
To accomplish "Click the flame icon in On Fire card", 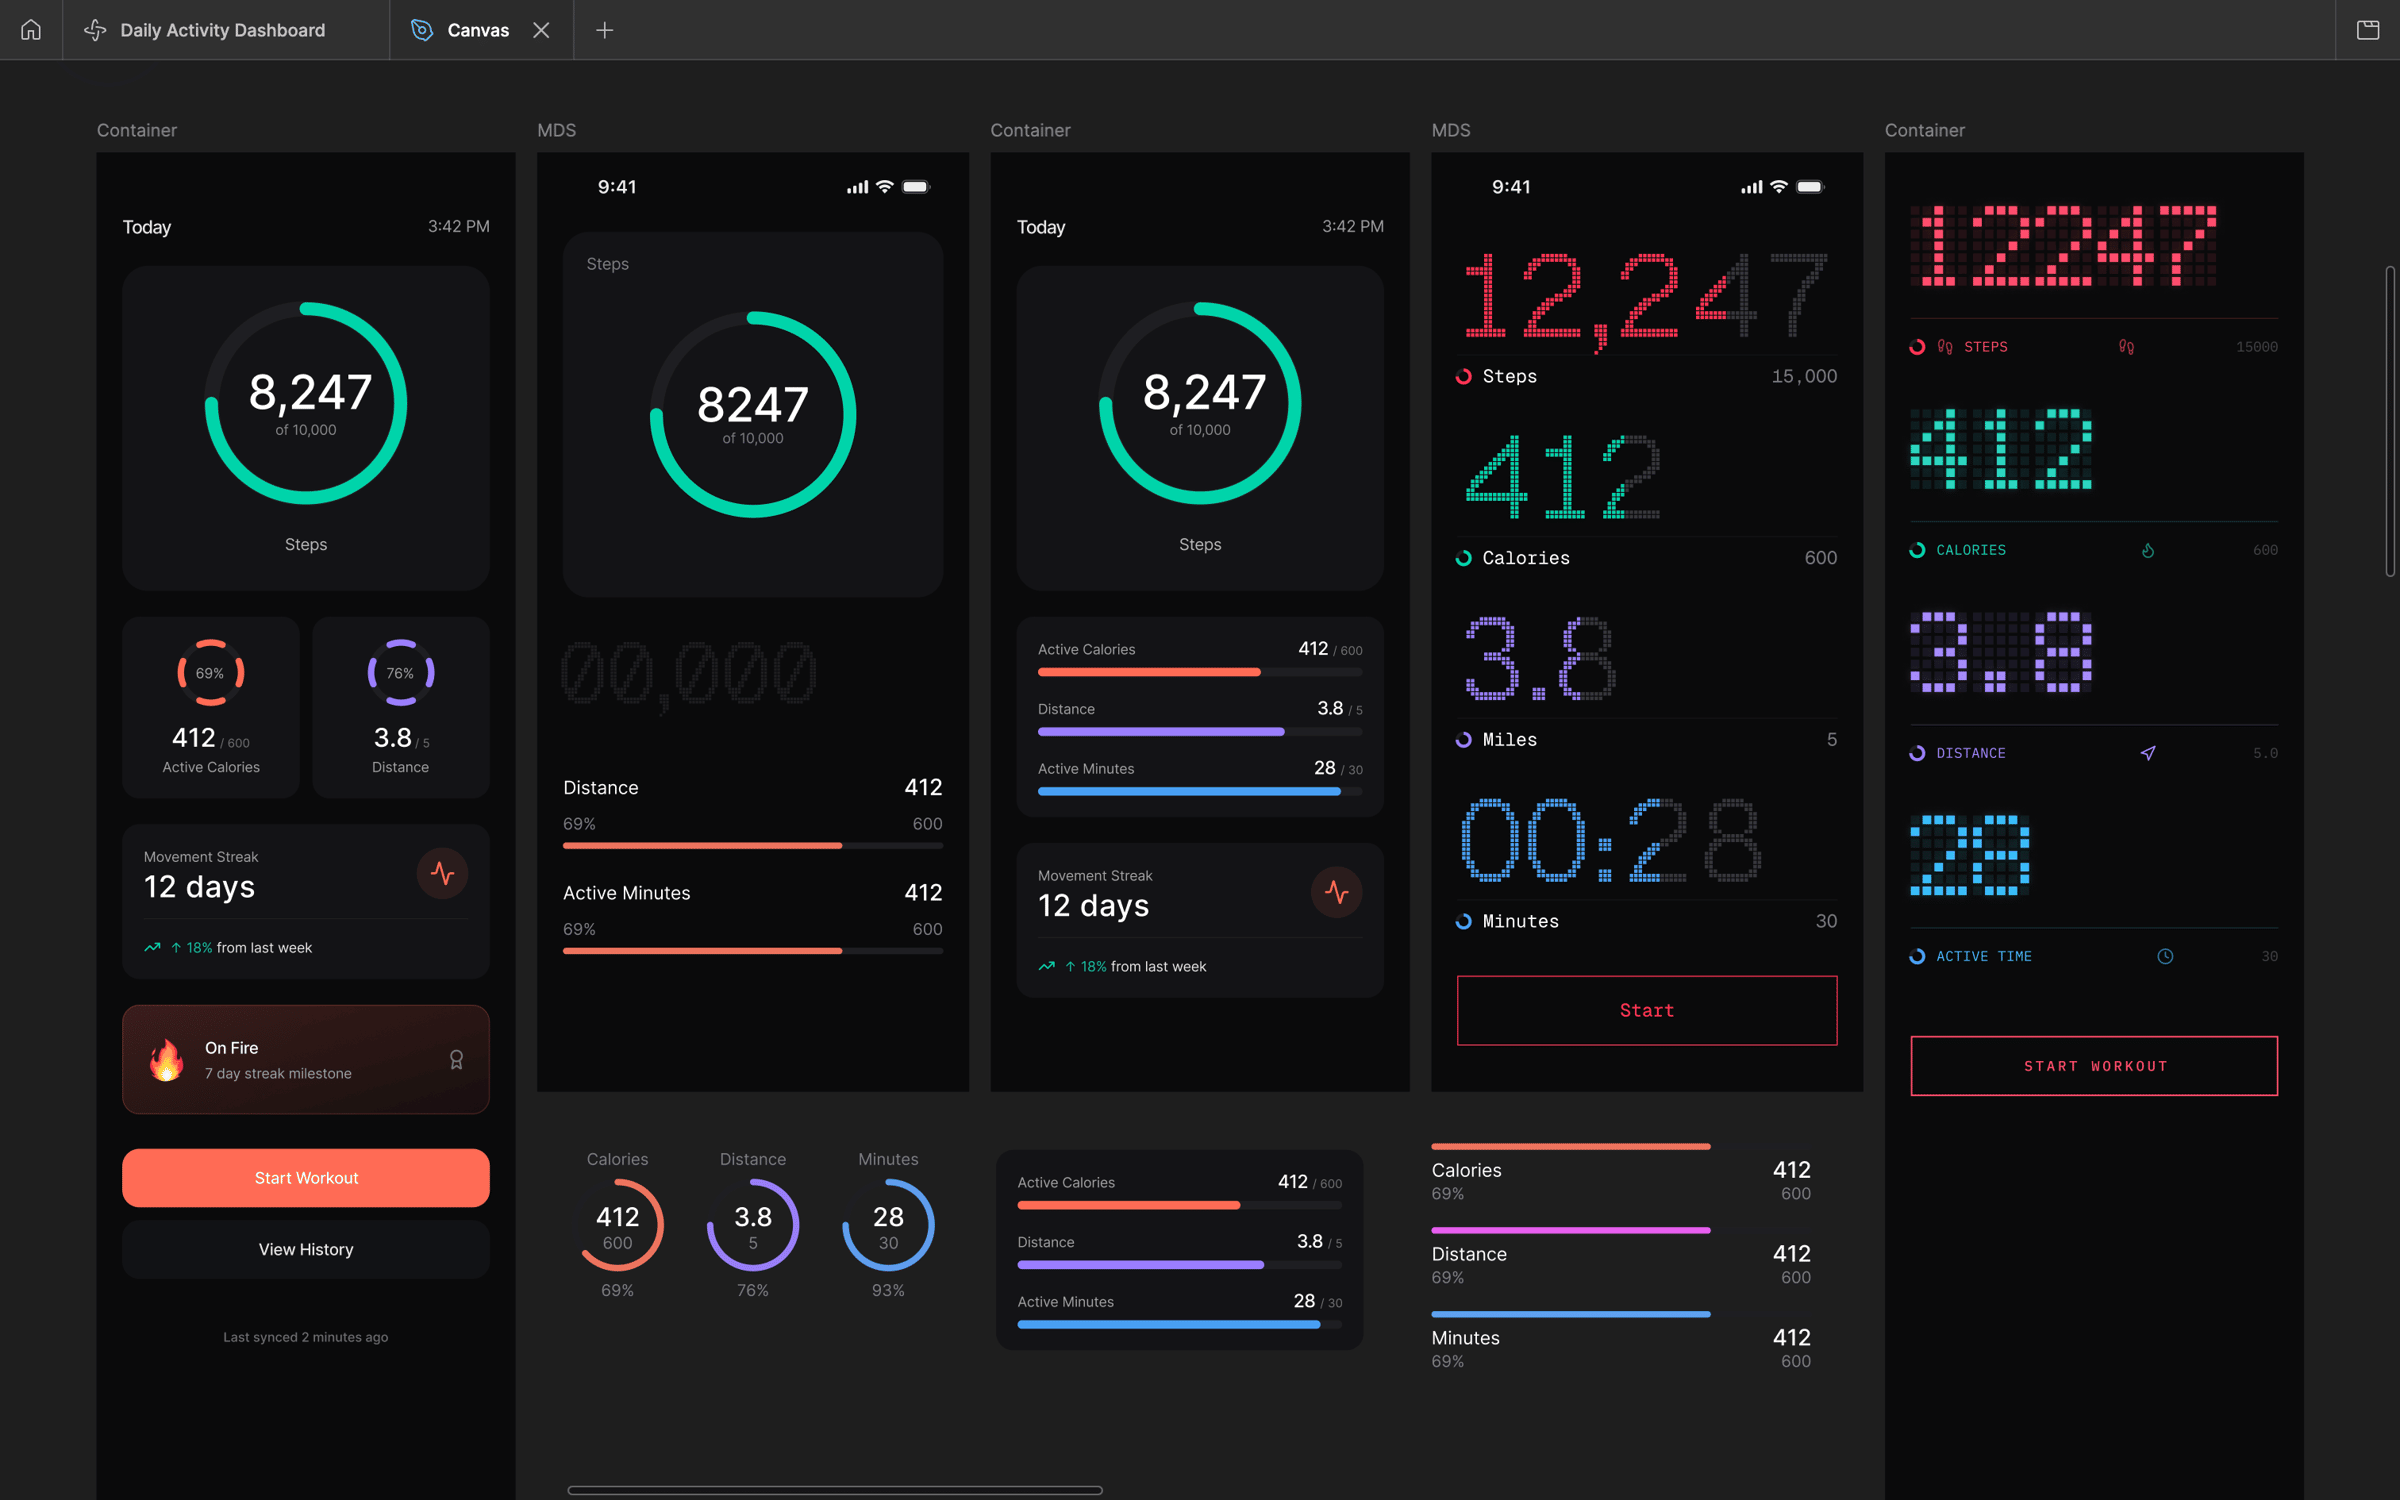I will [x=166, y=1060].
